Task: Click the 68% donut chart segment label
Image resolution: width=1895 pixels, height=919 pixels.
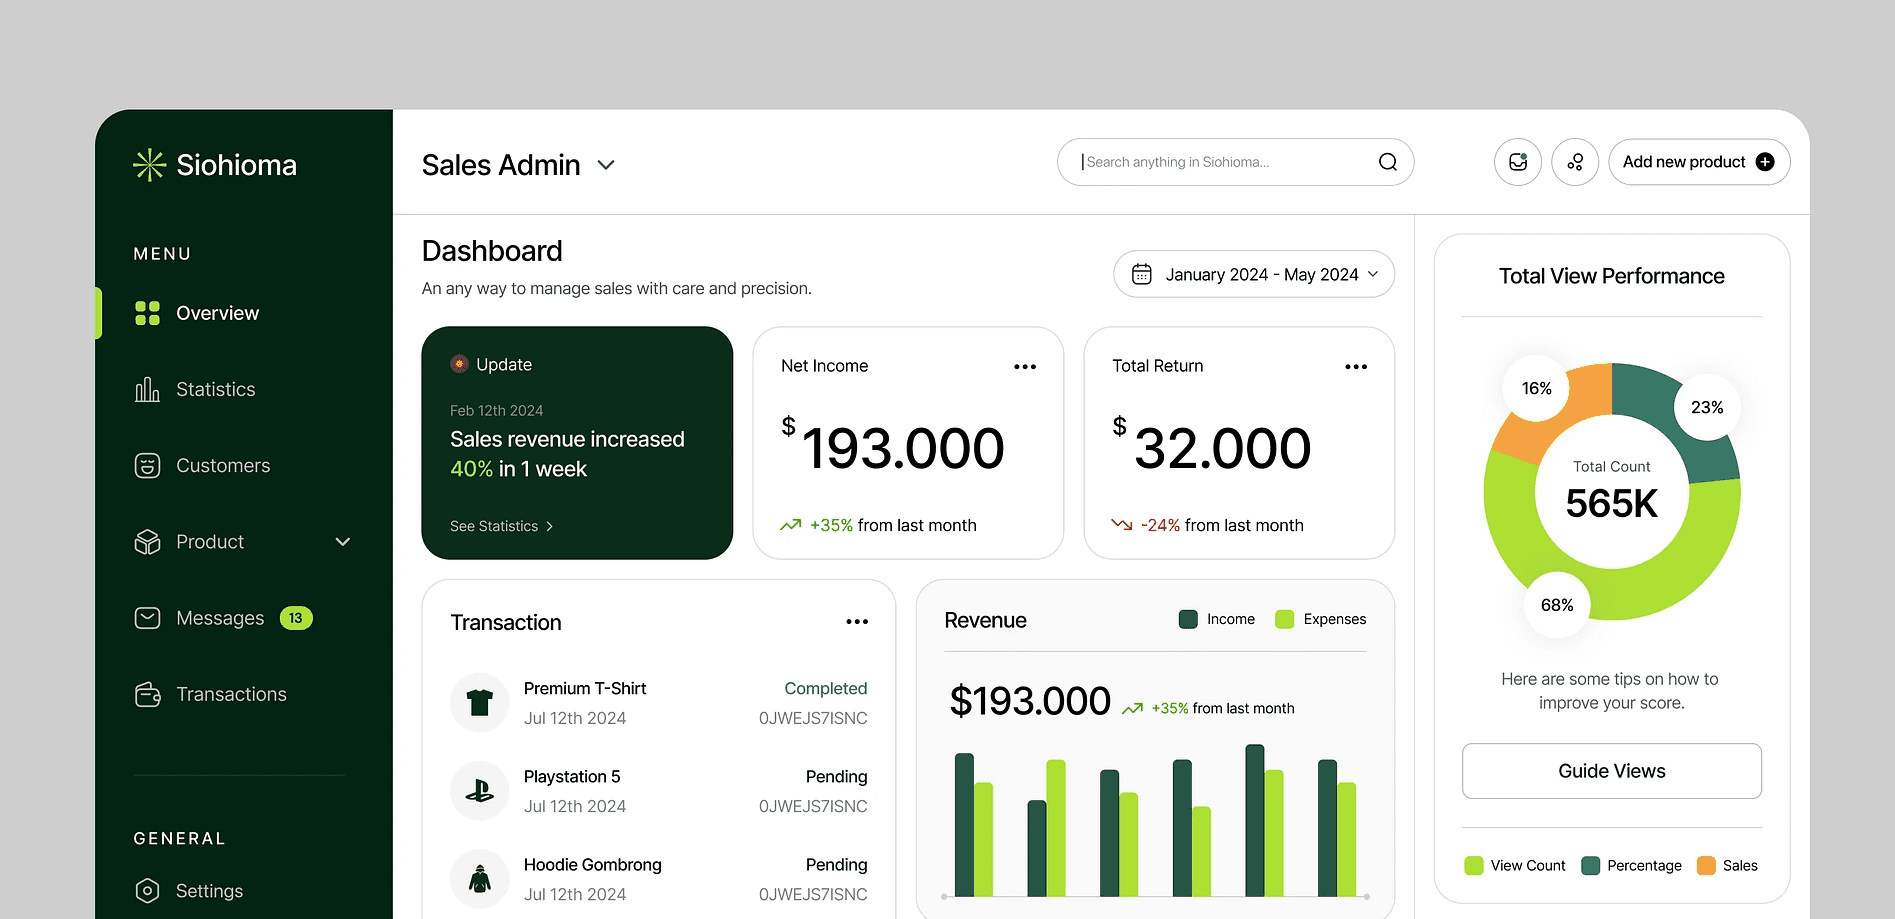Action: (x=1557, y=605)
